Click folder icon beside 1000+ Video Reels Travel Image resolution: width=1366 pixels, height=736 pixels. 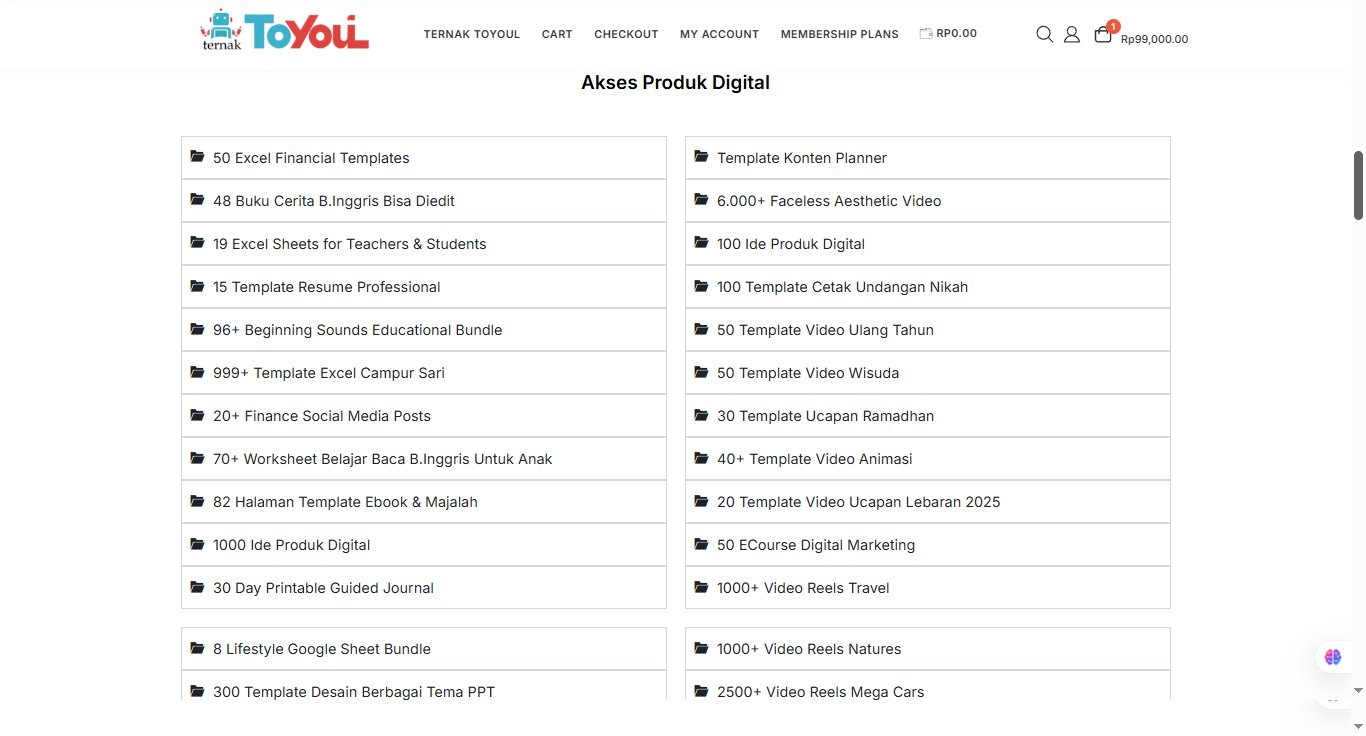click(701, 587)
